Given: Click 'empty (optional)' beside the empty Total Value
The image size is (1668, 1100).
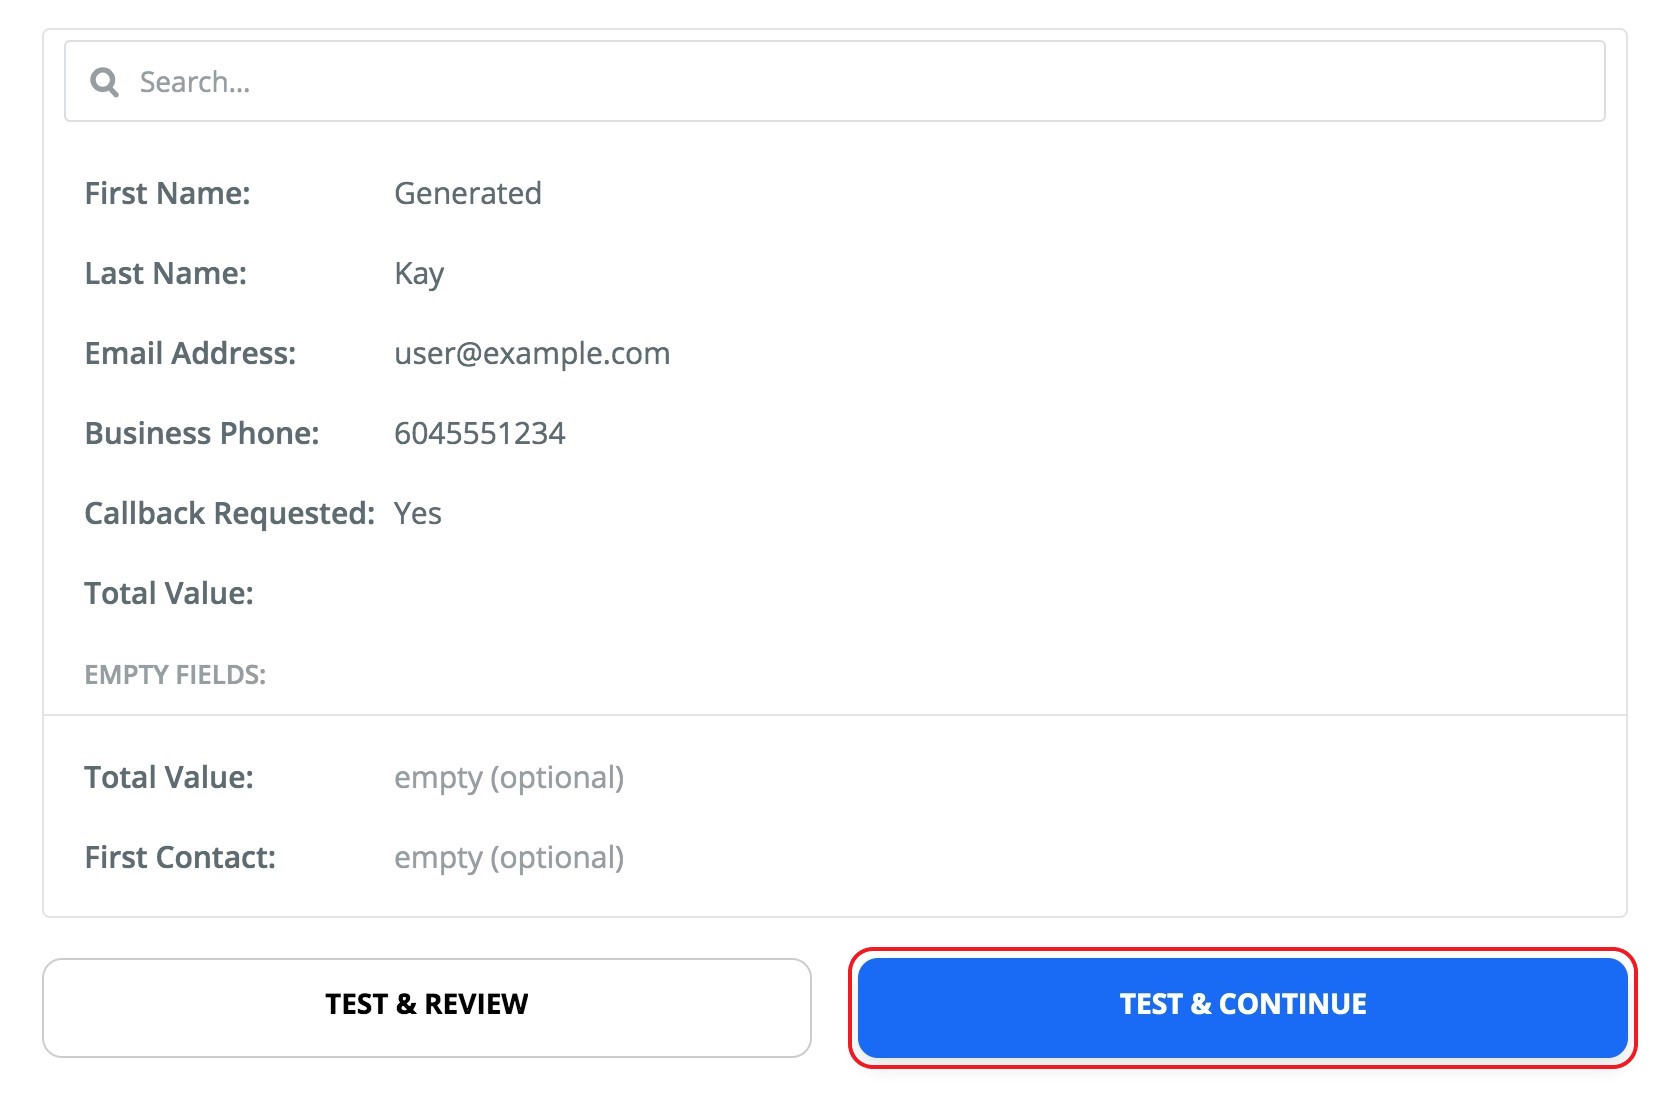Looking at the screenshot, I should pos(508,777).
